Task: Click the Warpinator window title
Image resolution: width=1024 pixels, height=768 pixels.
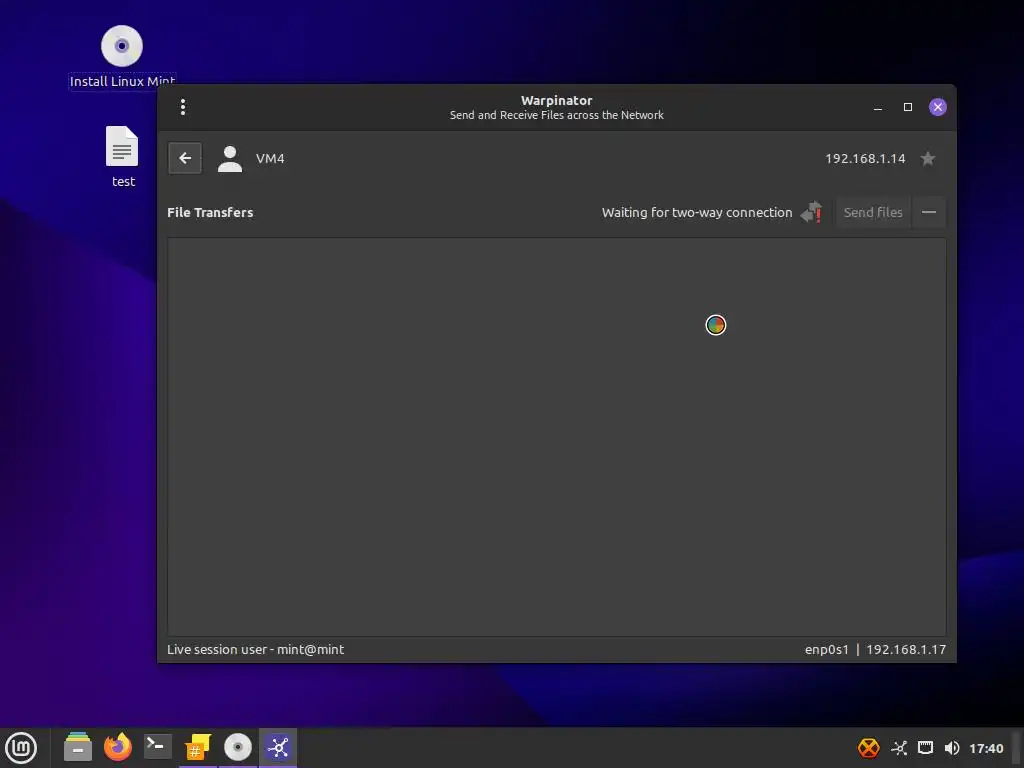Action: coord(556,101)
